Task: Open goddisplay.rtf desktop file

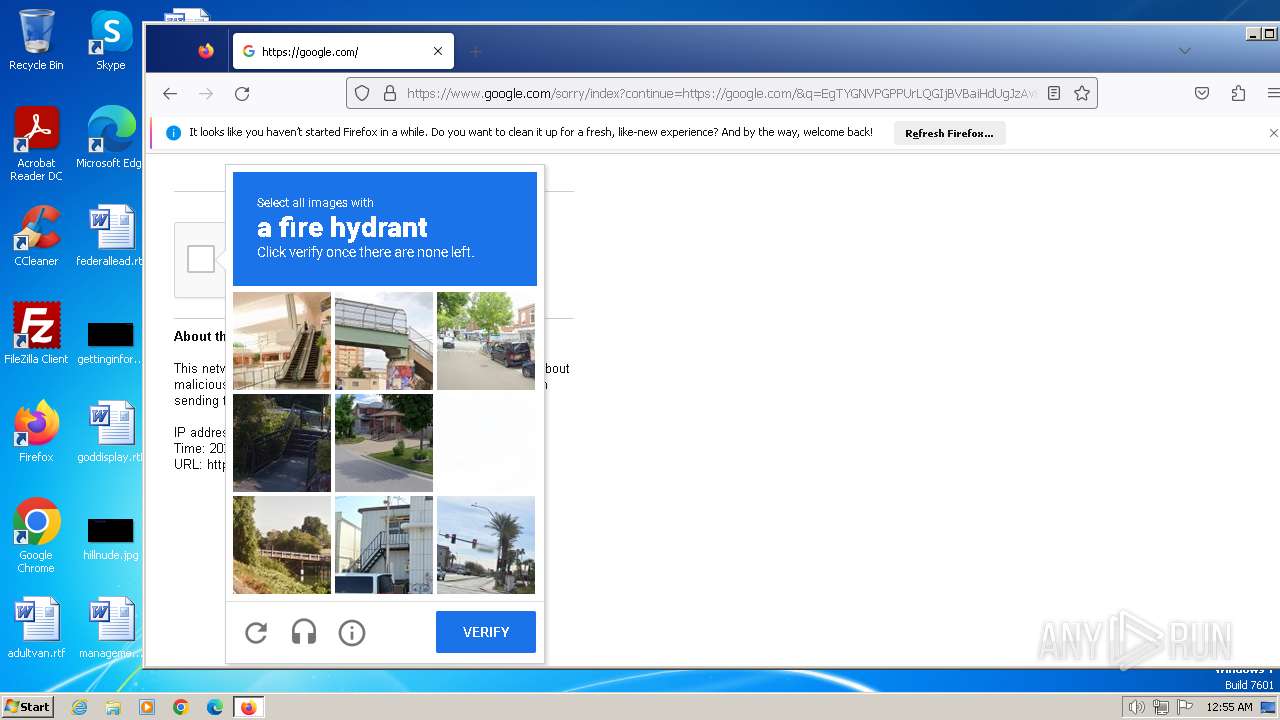Action: point(110,432)
